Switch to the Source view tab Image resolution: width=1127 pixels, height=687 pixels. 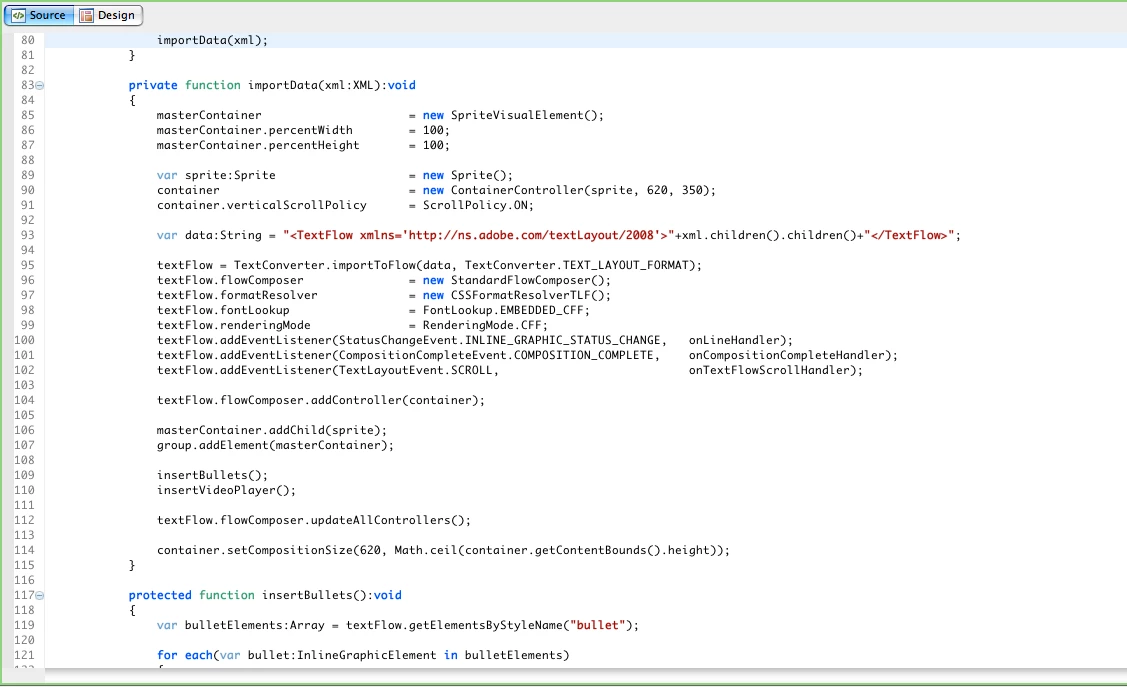[x=39, y=15]
